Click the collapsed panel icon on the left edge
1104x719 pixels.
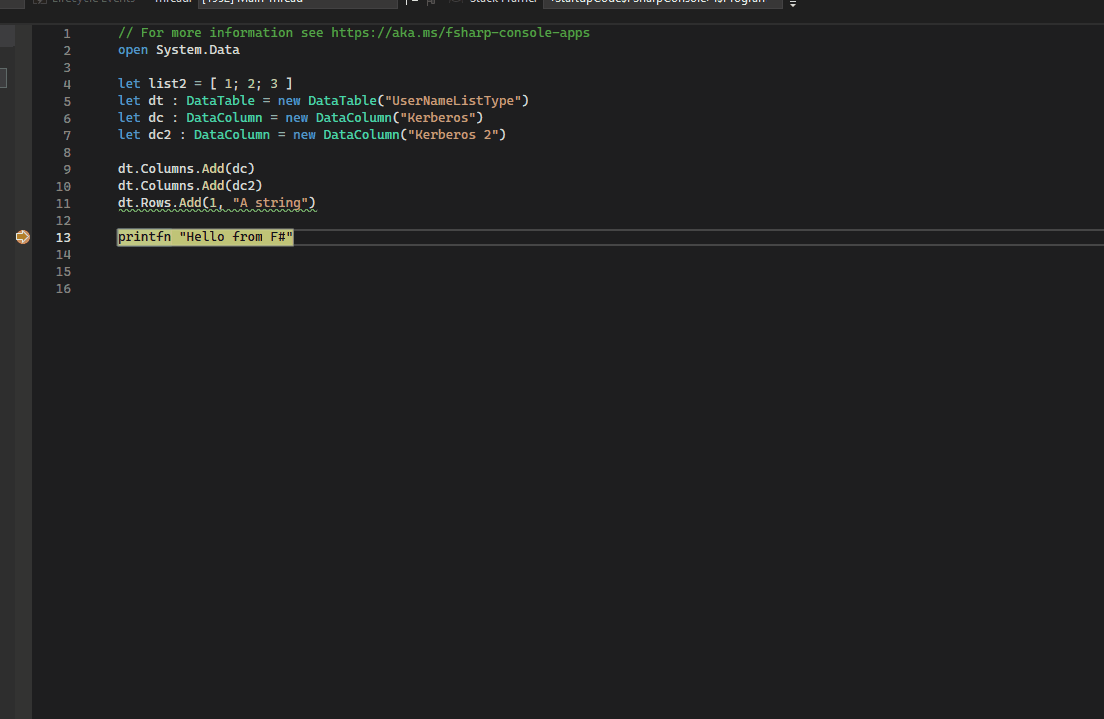(x=3, y=78)
